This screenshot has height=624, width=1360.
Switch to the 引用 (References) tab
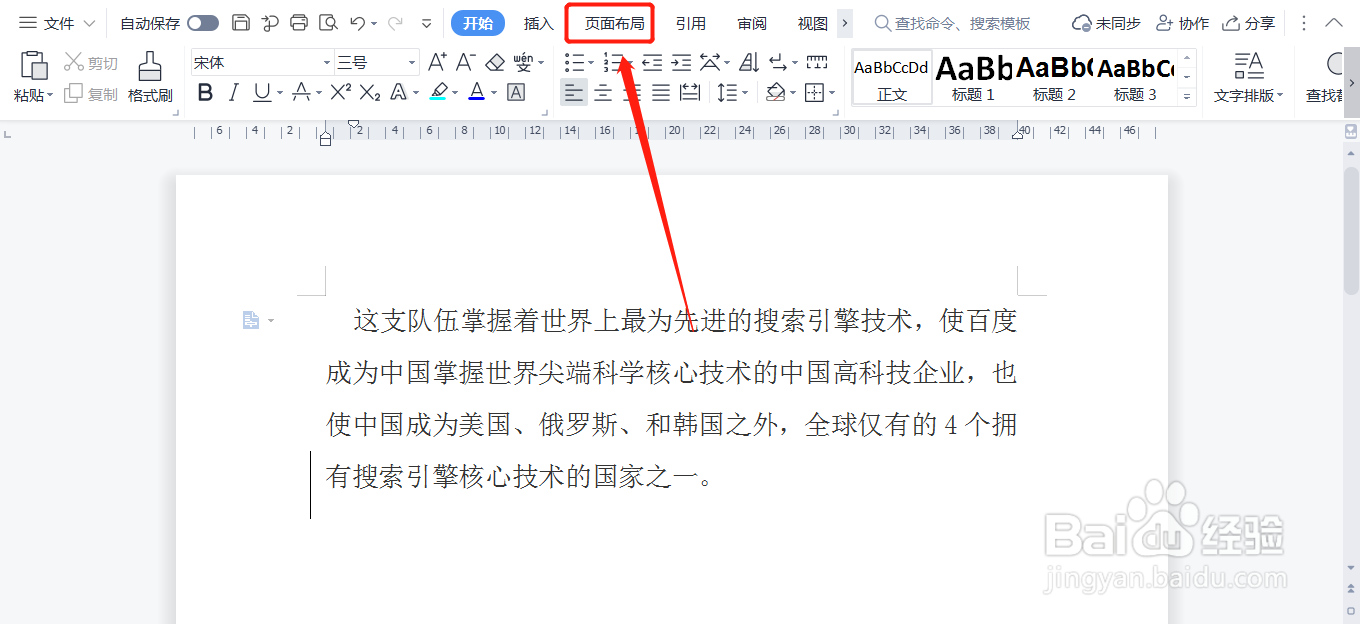click(x=691, y=23)
